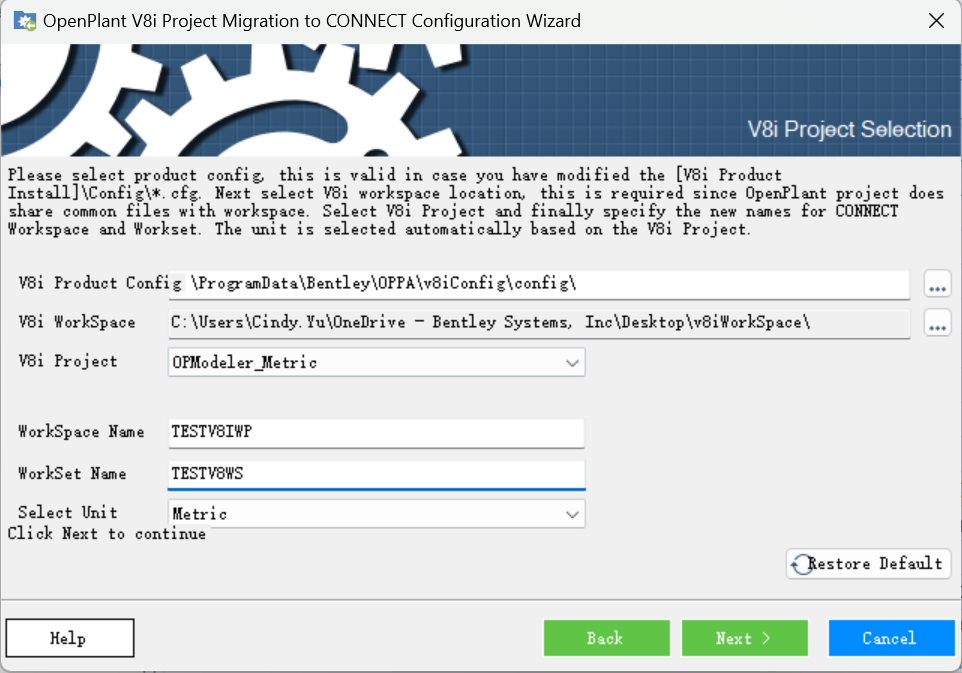Go Back to previous wizard step
Image resolution: width=962 pixels, height=673 pixels.
606,638
